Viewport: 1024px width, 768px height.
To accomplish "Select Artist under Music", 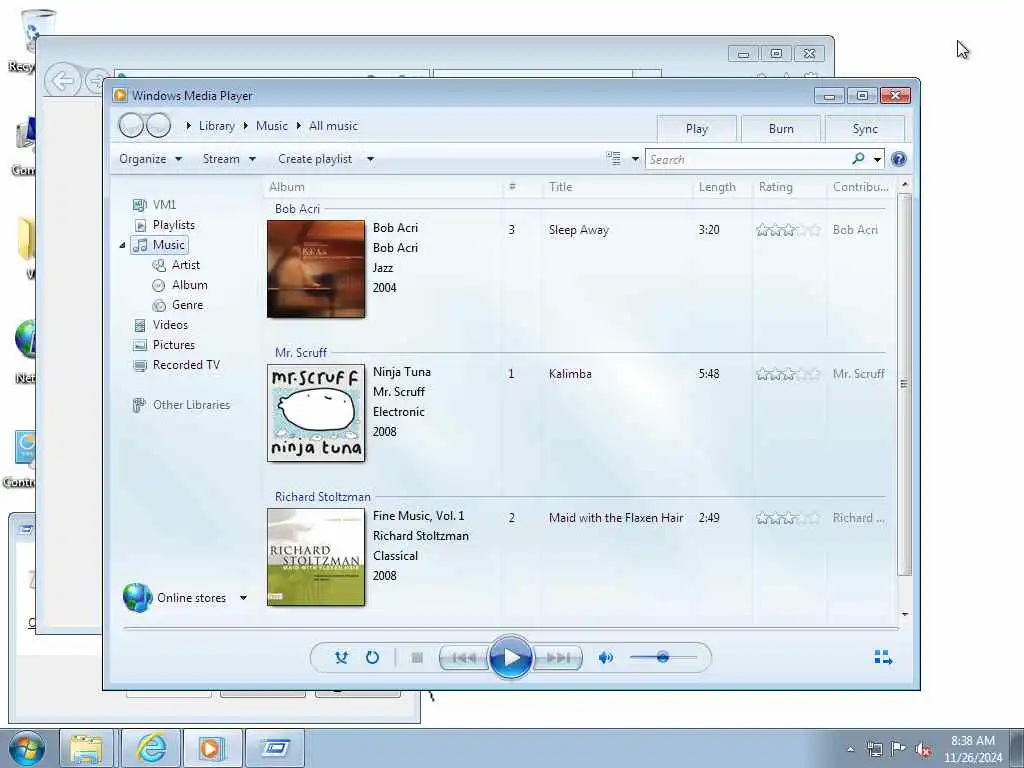I will 176,264.
